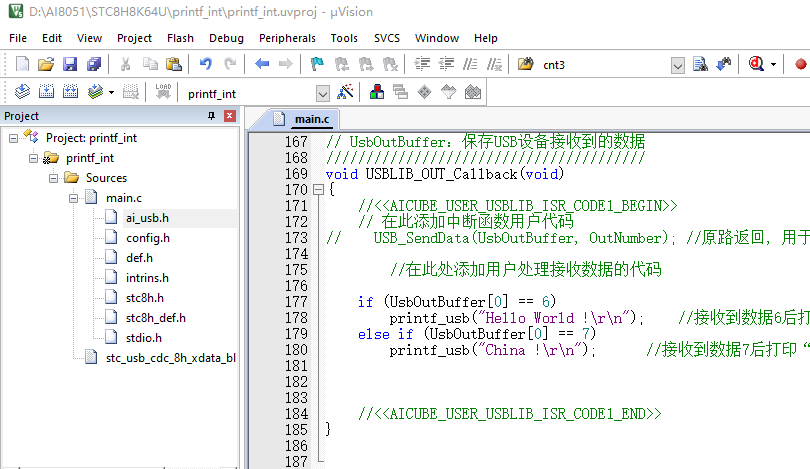
Task: Paste from clipboard icon
Action: (x=174, y=64)
